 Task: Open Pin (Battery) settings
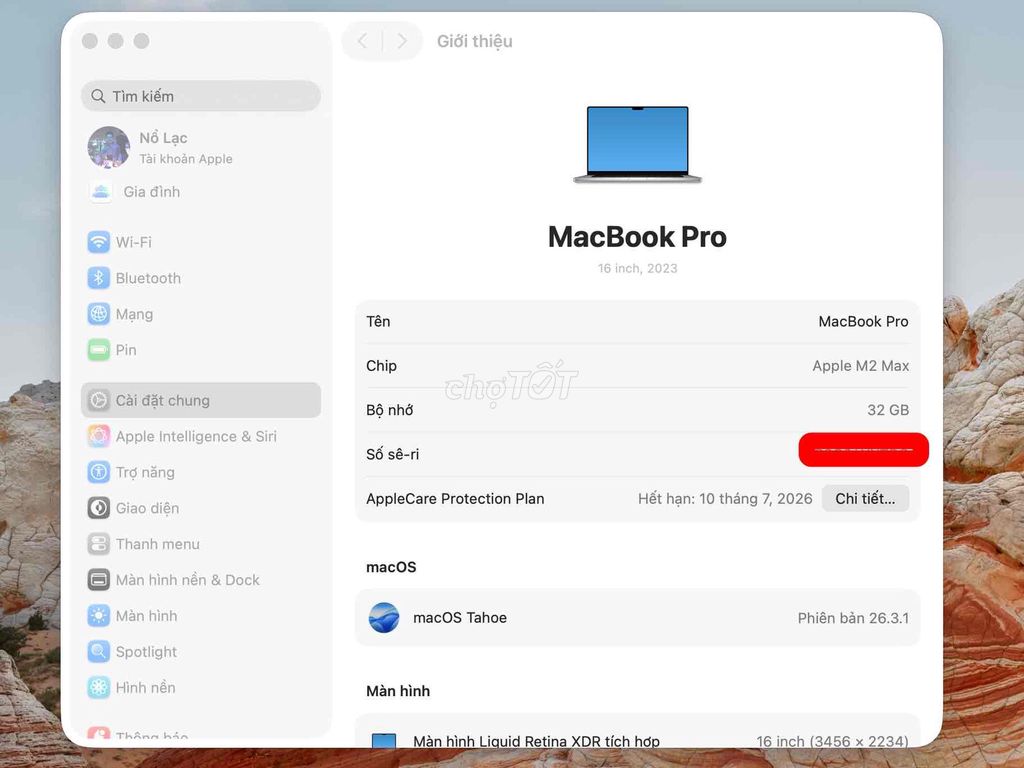pyautogui.click(x=125, y=350)
